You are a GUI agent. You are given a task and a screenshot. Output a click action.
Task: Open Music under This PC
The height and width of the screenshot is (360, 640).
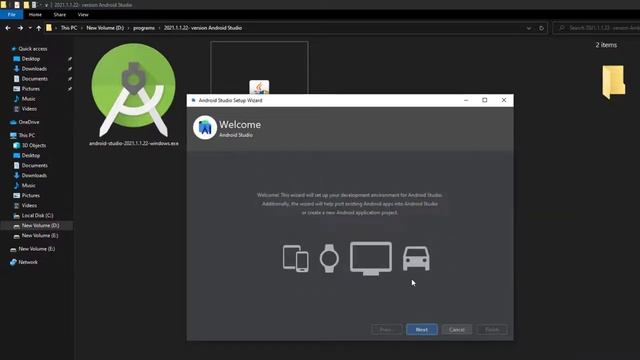(28, 185)
